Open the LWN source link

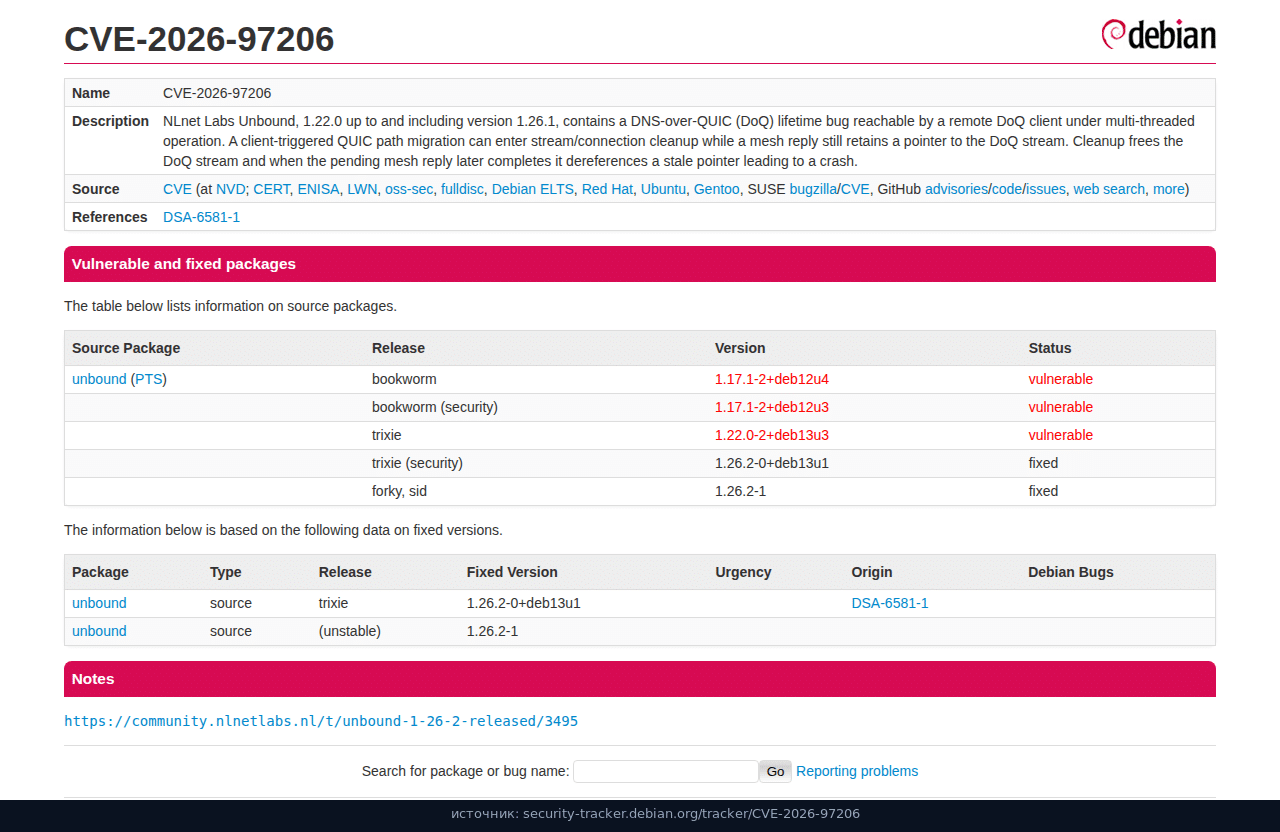click(362, 189)
